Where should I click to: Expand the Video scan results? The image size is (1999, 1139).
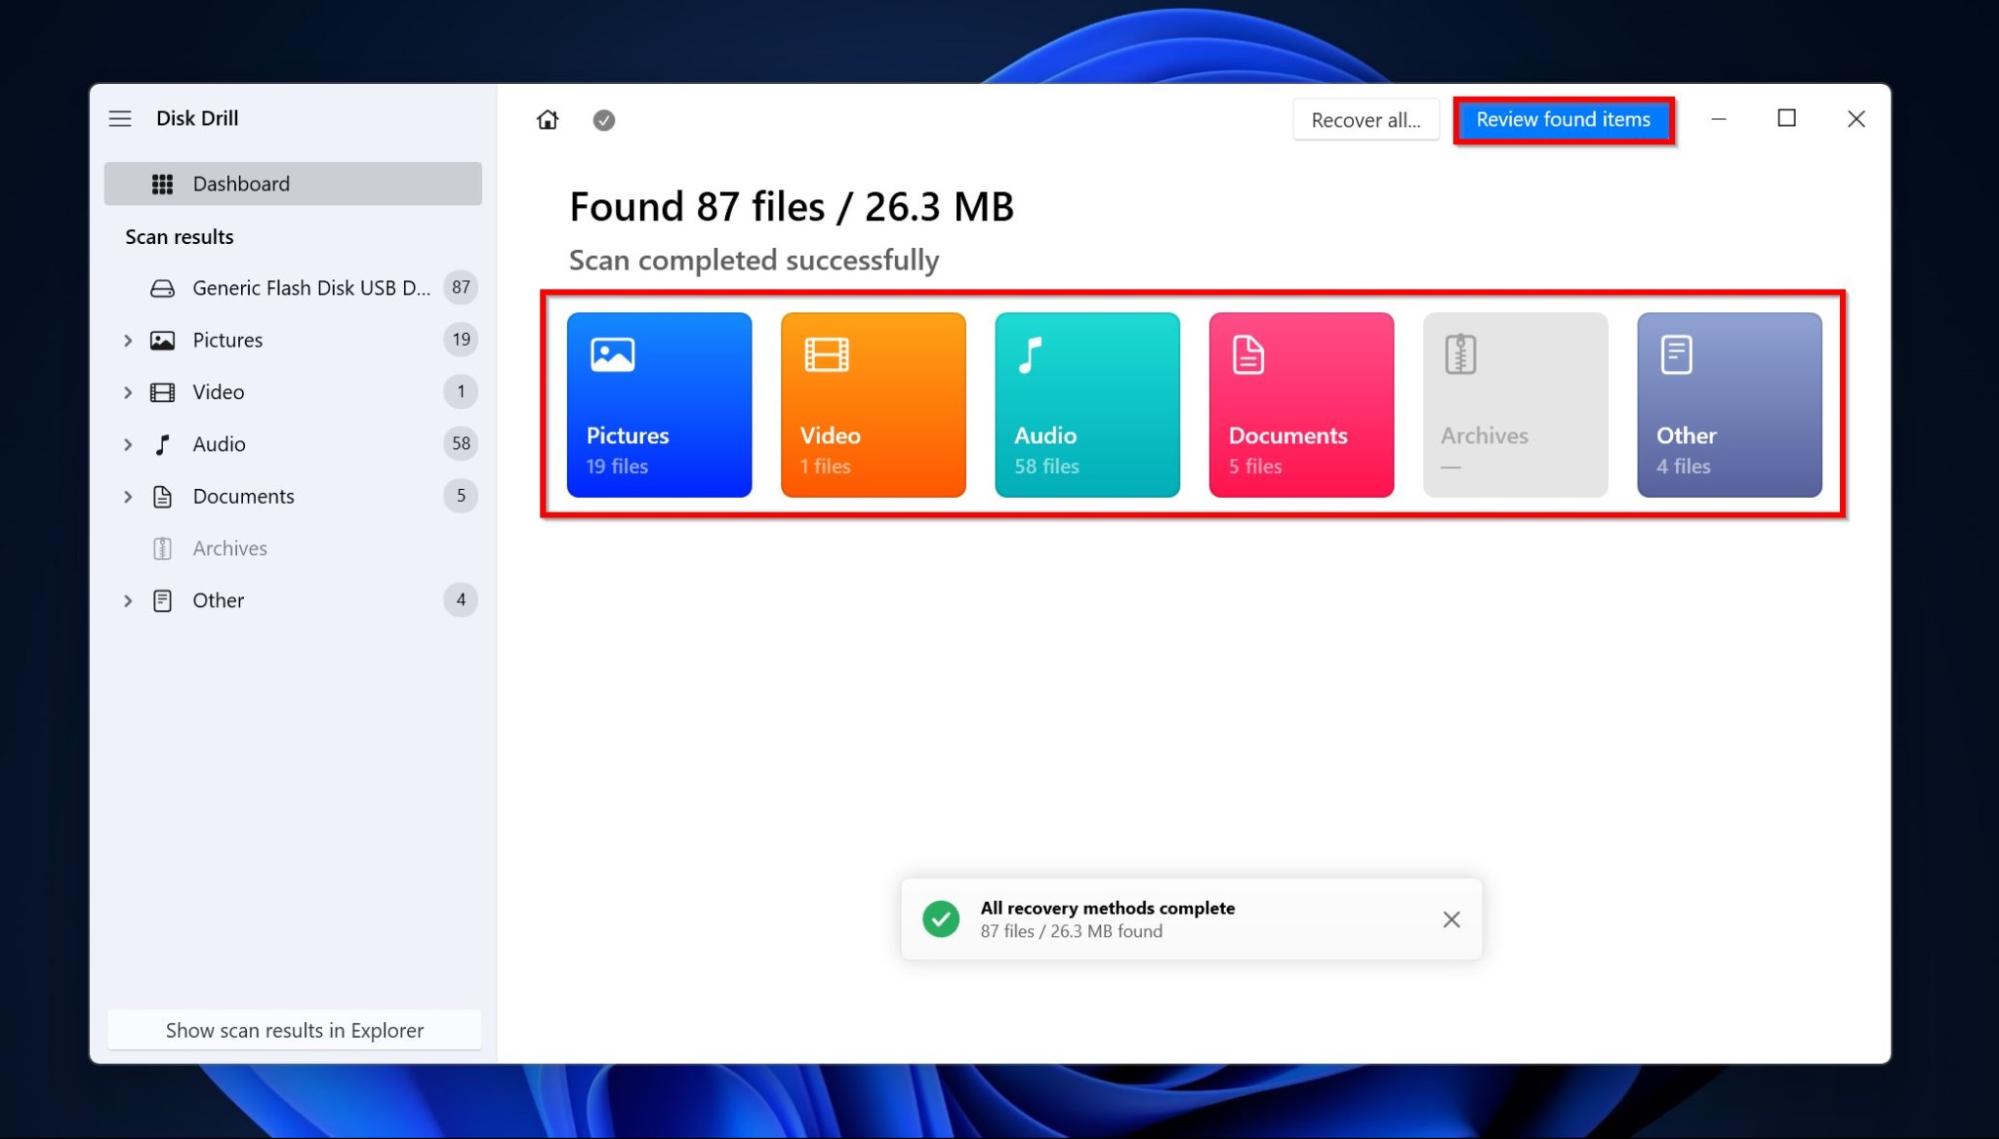128,391
